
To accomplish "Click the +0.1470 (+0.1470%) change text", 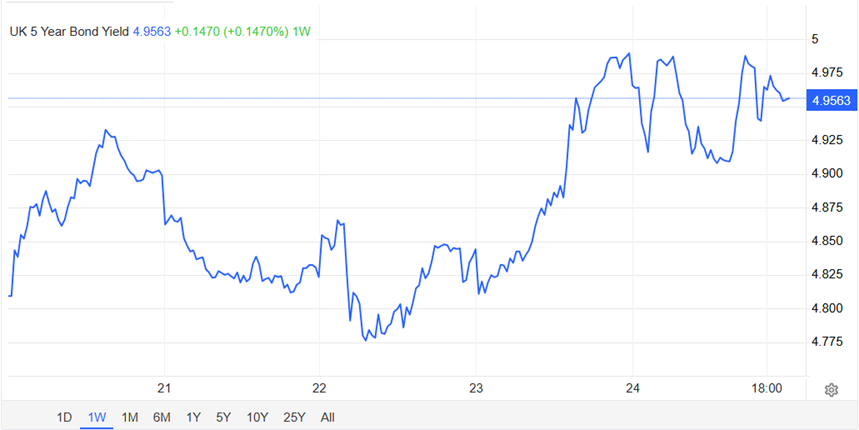I will (x=232, y=32).
